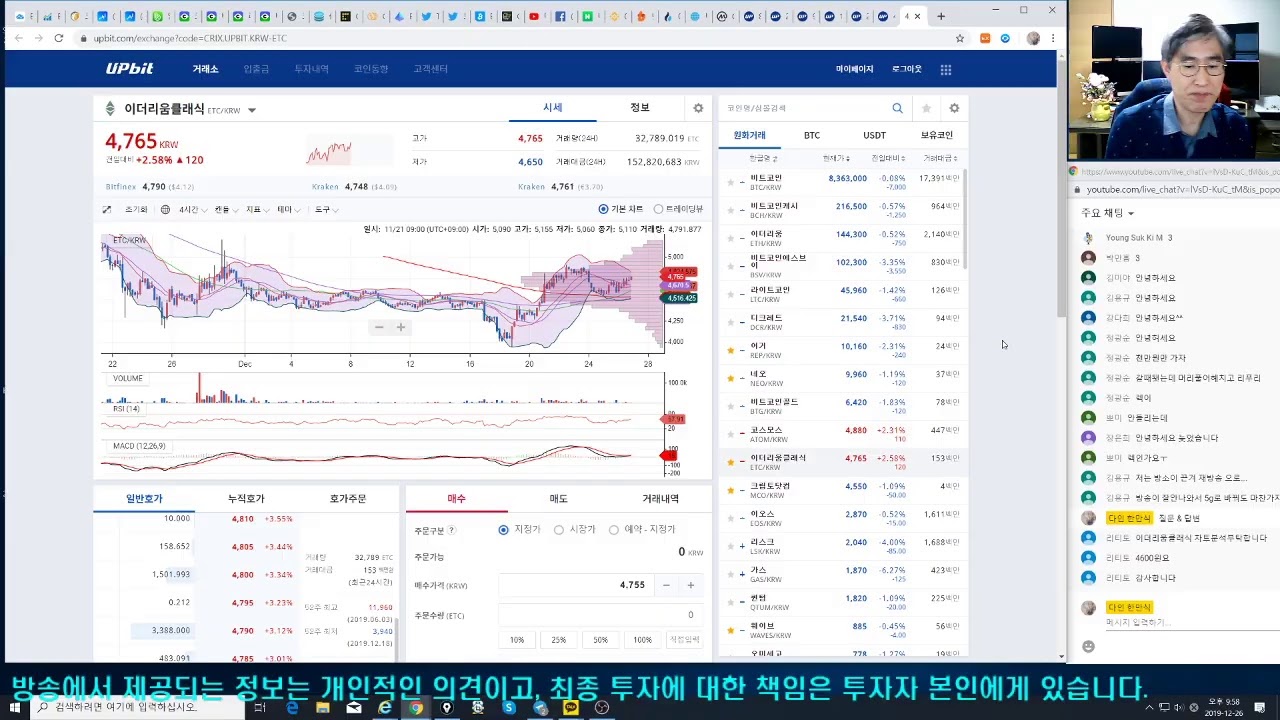
Task: Open 투자내역 menu item
Action: click(311, 69)
